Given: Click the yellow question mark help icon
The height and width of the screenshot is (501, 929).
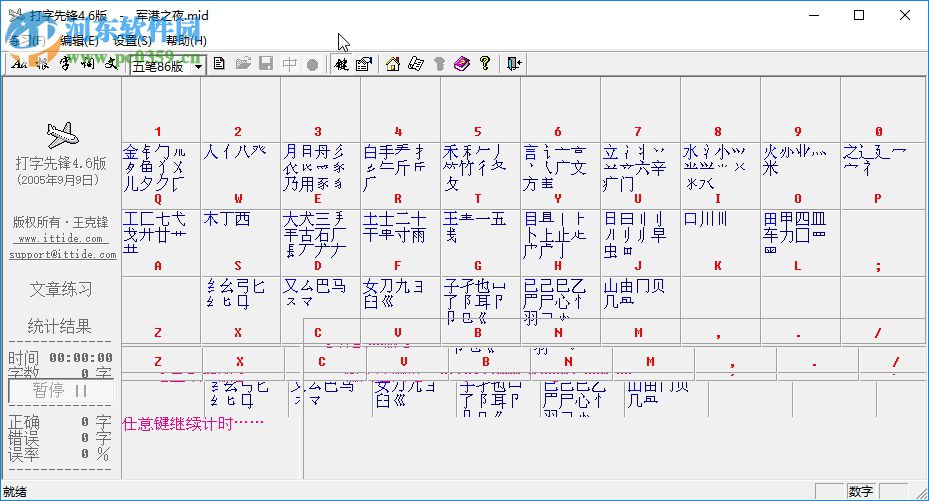Looking at the screenshot, I should tap(485, 63).
